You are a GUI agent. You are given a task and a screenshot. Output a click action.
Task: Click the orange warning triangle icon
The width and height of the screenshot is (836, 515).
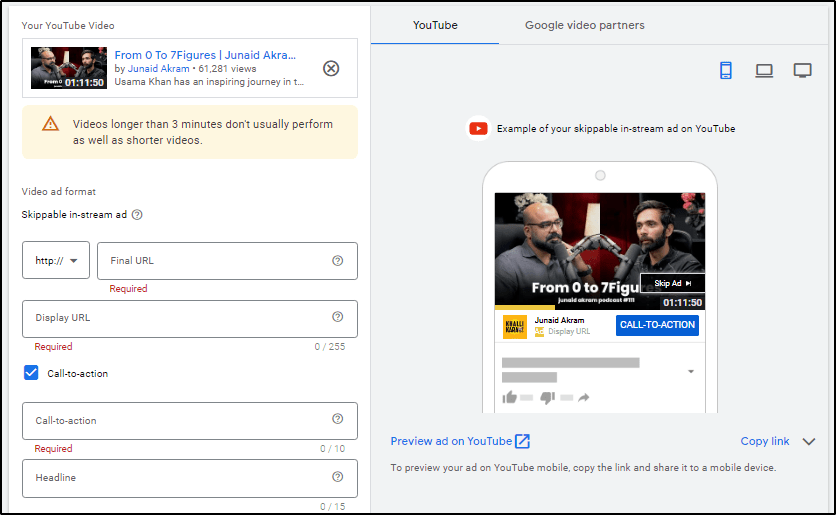[51, 124]
